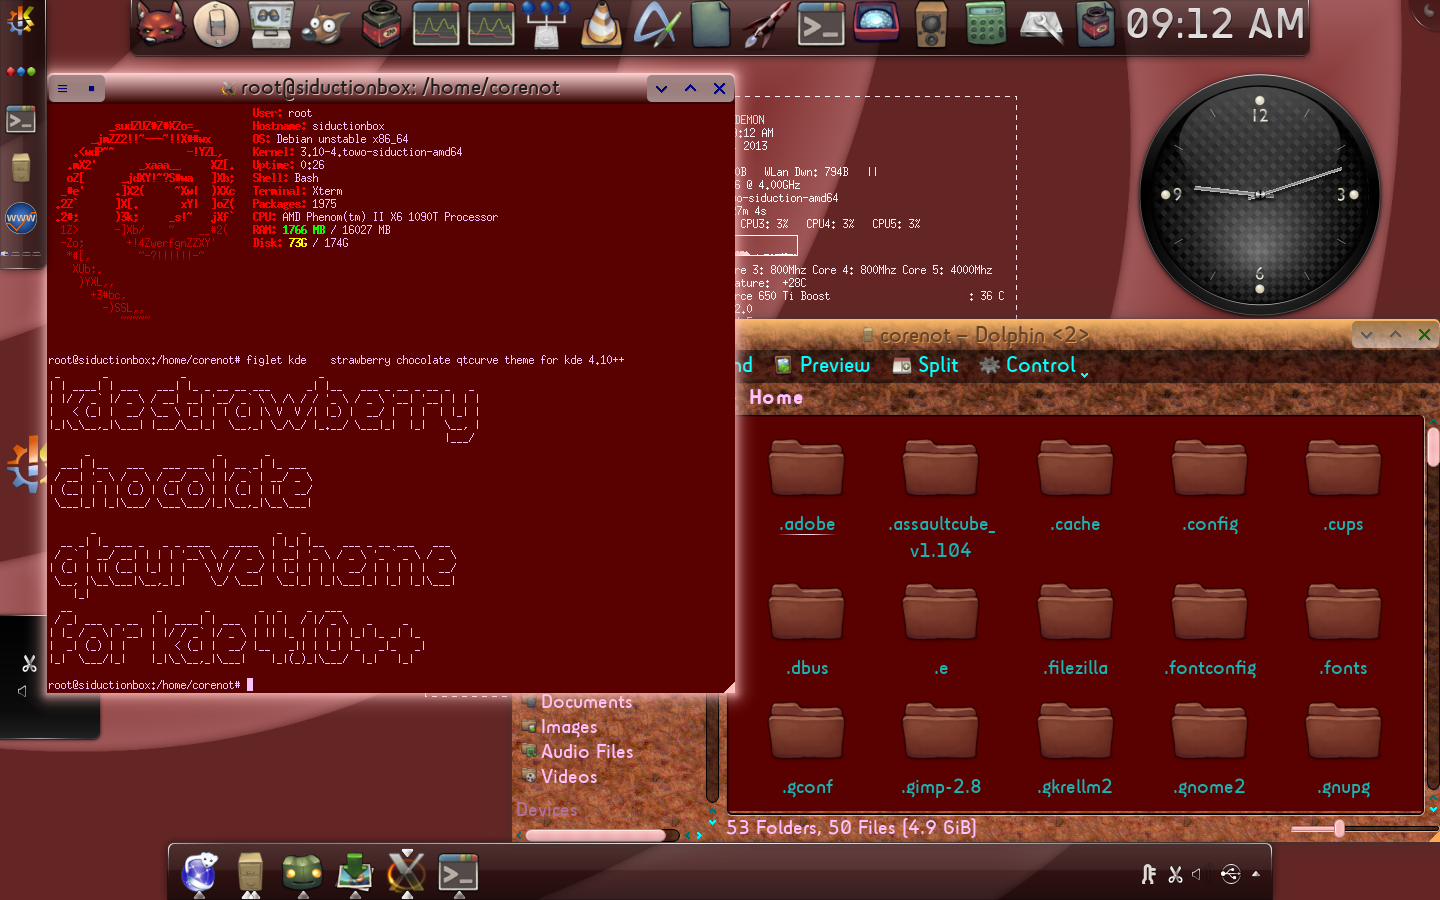Shade terminal window with the down chevron
Image resolution: width=1440 pixels, height=900 pixels.
coord(661,88)
